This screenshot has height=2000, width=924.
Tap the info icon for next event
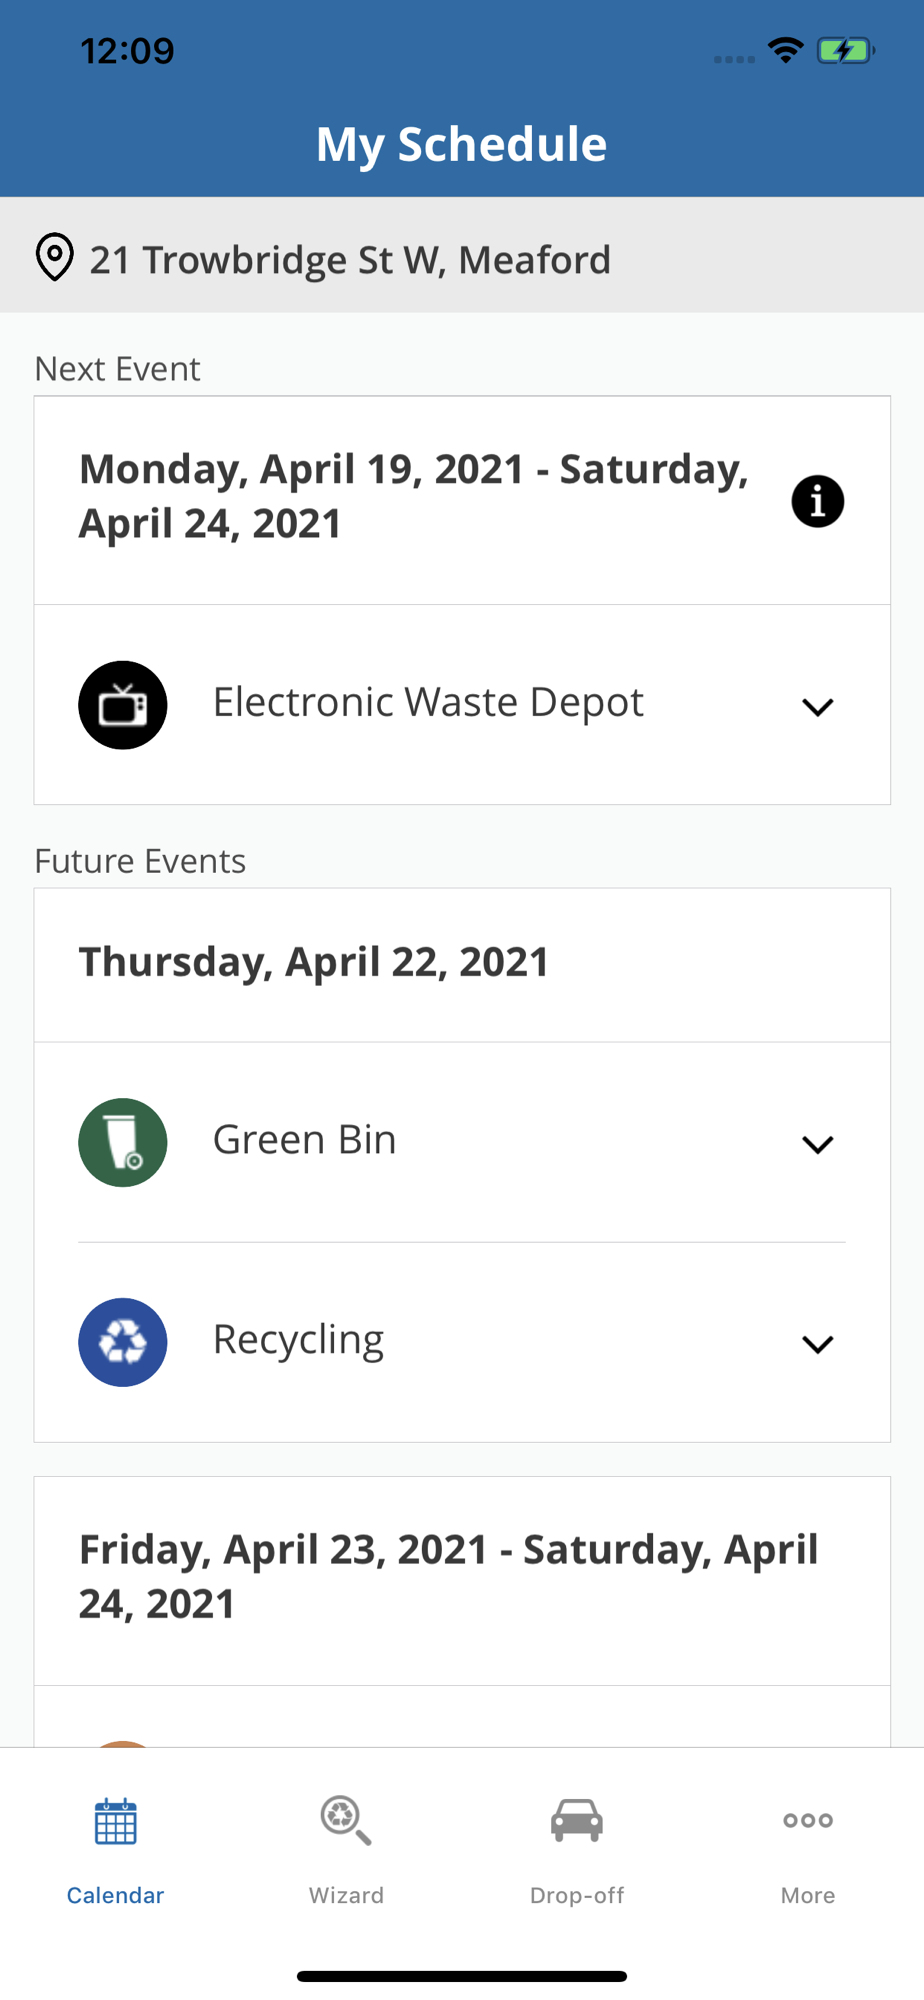click(817, 501)
